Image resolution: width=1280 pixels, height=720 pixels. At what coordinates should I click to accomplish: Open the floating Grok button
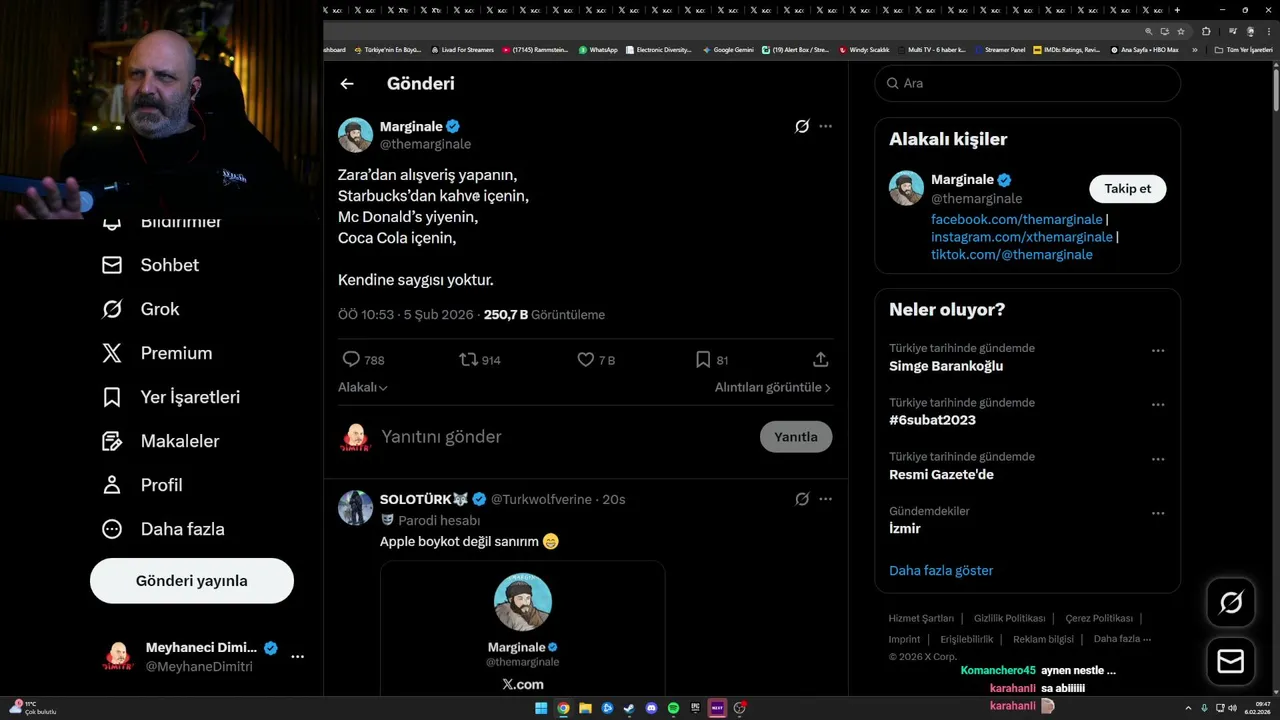[x=1231, y=602]
